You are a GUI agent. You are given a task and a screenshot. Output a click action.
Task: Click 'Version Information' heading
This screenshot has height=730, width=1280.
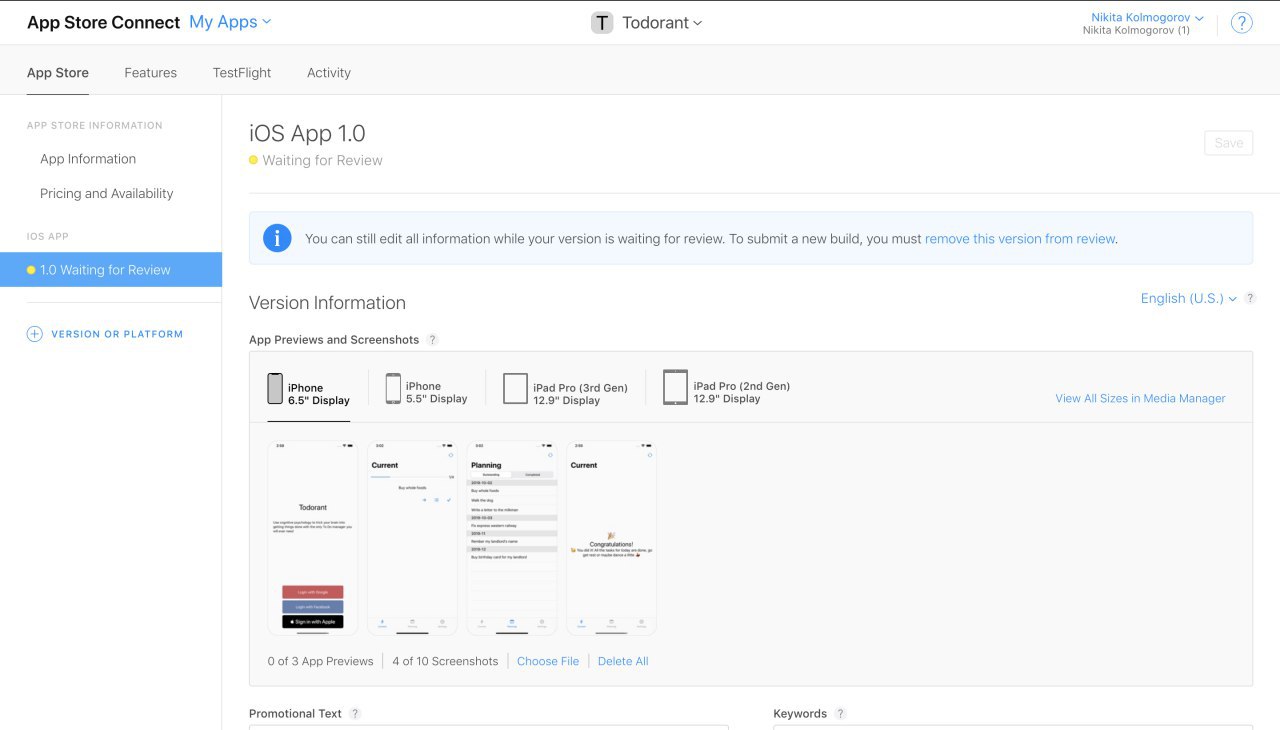pos(327,303)
